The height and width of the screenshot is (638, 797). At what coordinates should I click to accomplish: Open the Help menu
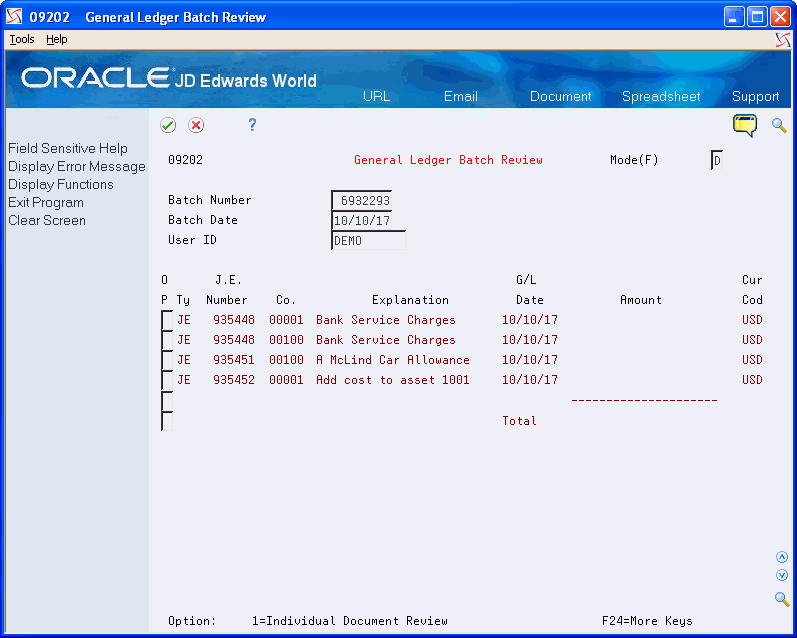(56, 39)
